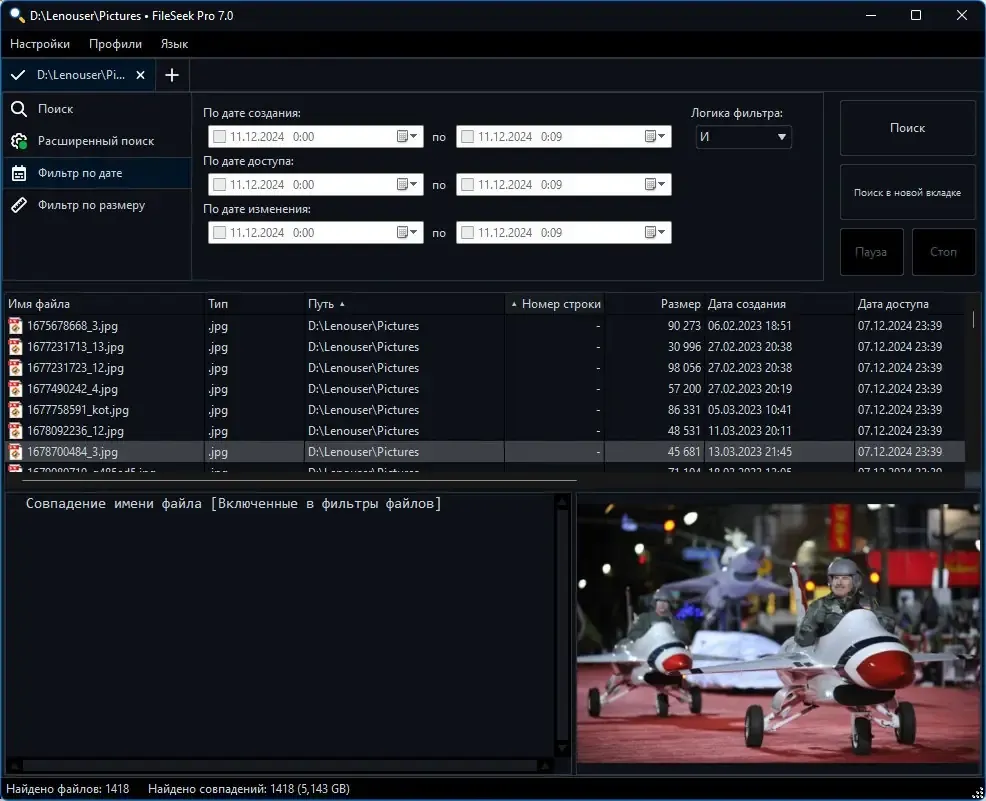Click the jet parade preview image
Image resolution: width=986 pixels, height=801 pixels.
pyautogui.click(x=778, y=634)
